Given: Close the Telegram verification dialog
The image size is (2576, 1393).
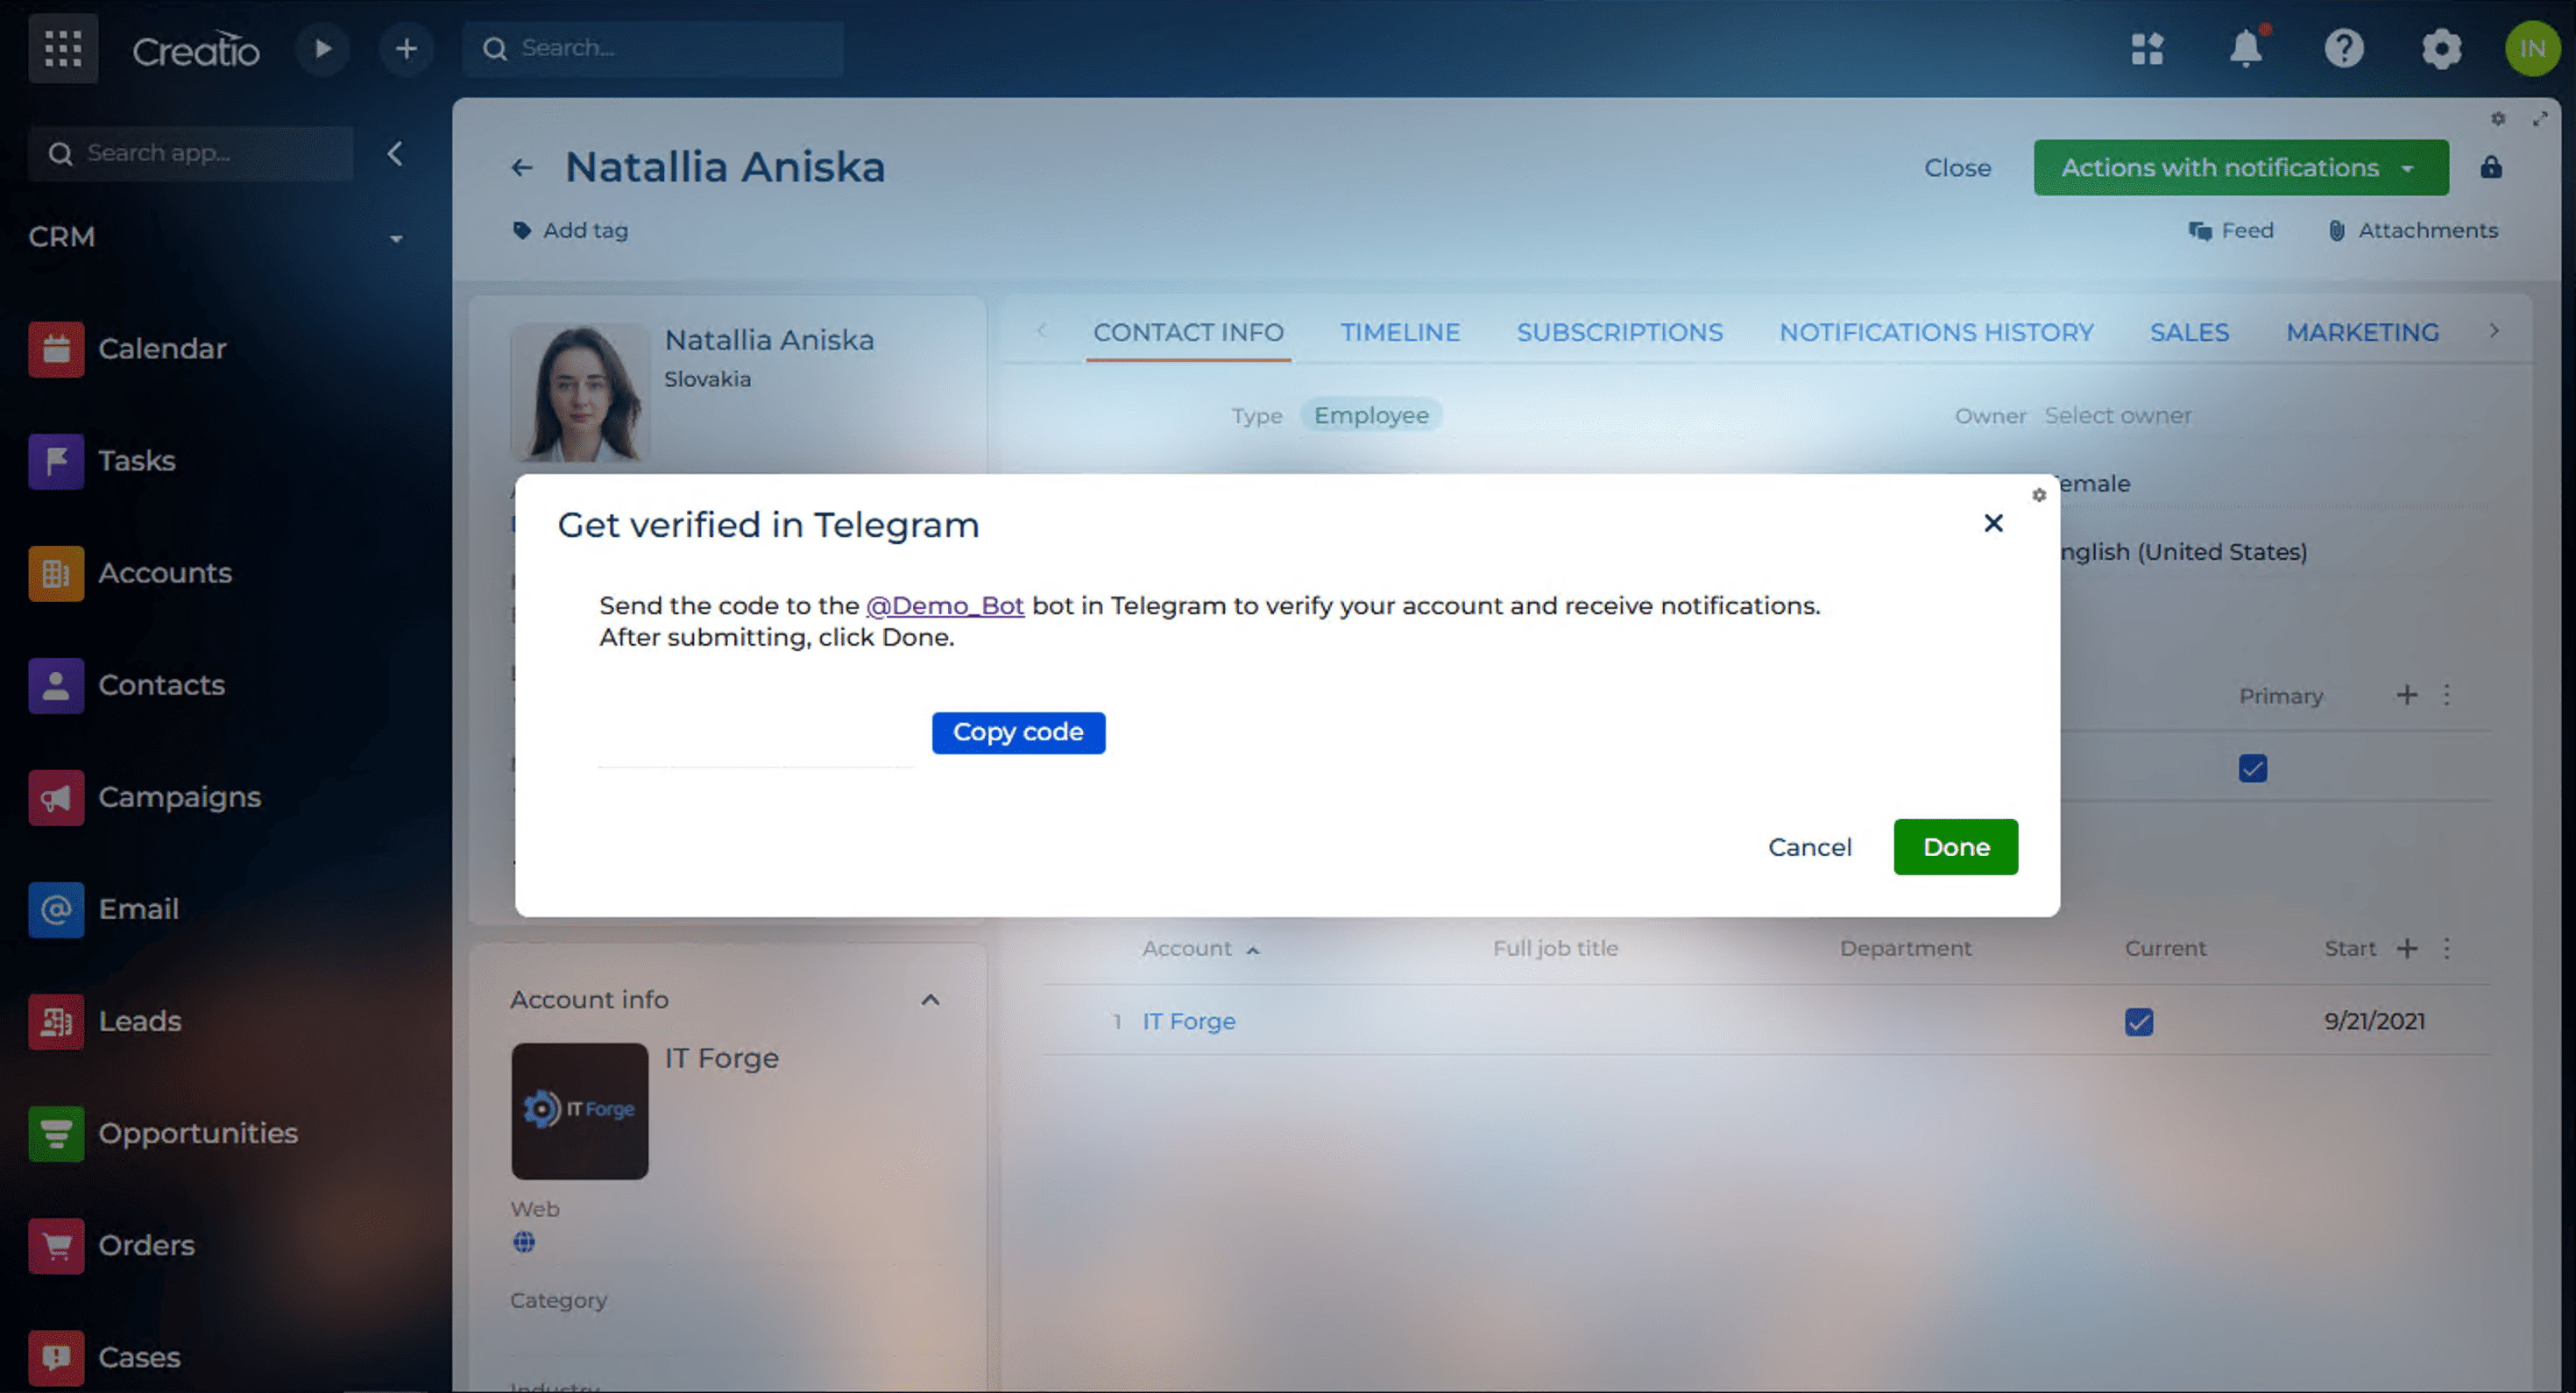Looking at the screenshot, I should pos(1992,523).
